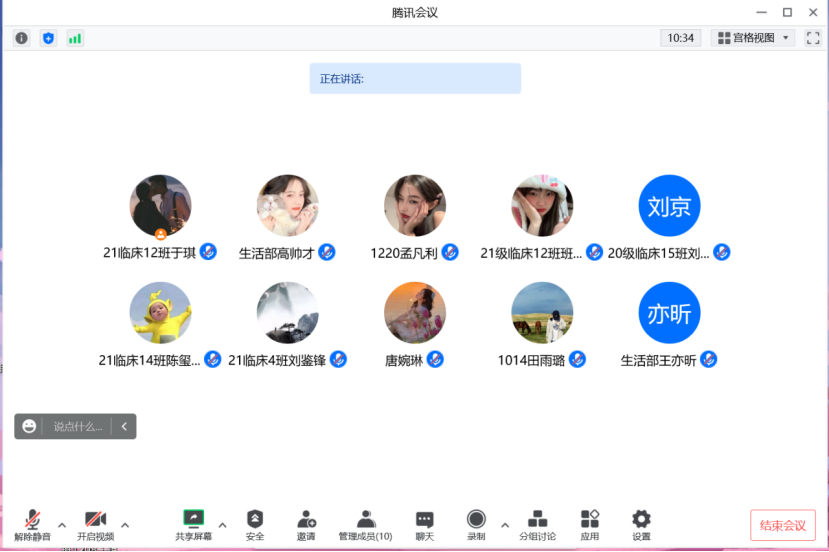
Task: Turn on camera with 开启视频
Action: [x=95, y=524]
